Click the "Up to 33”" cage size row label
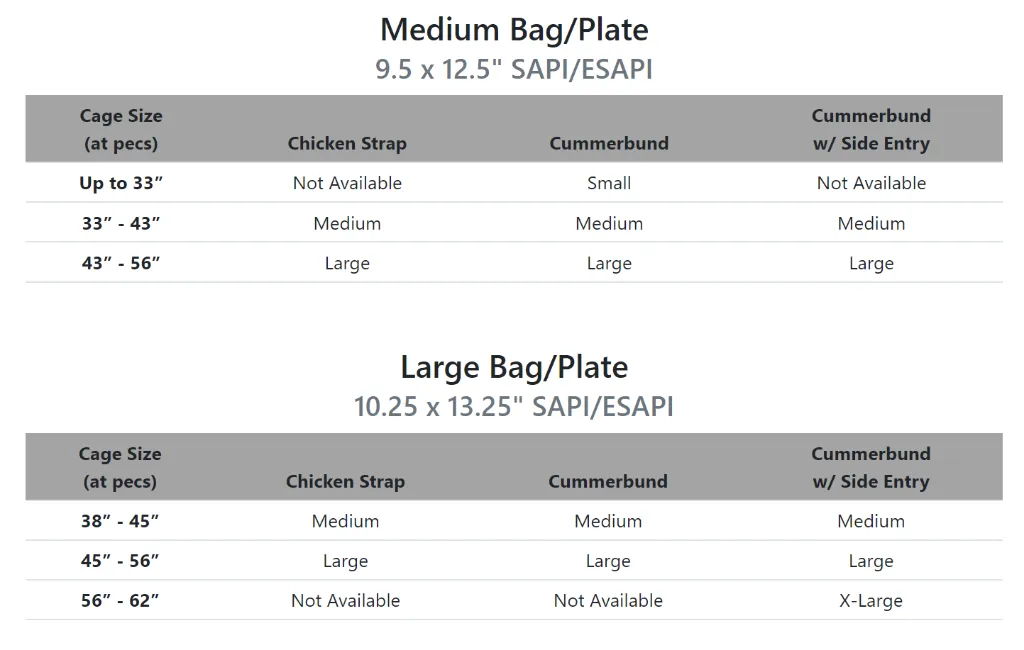Screen dimensions: 1024x650 click(x=121, y=183)
